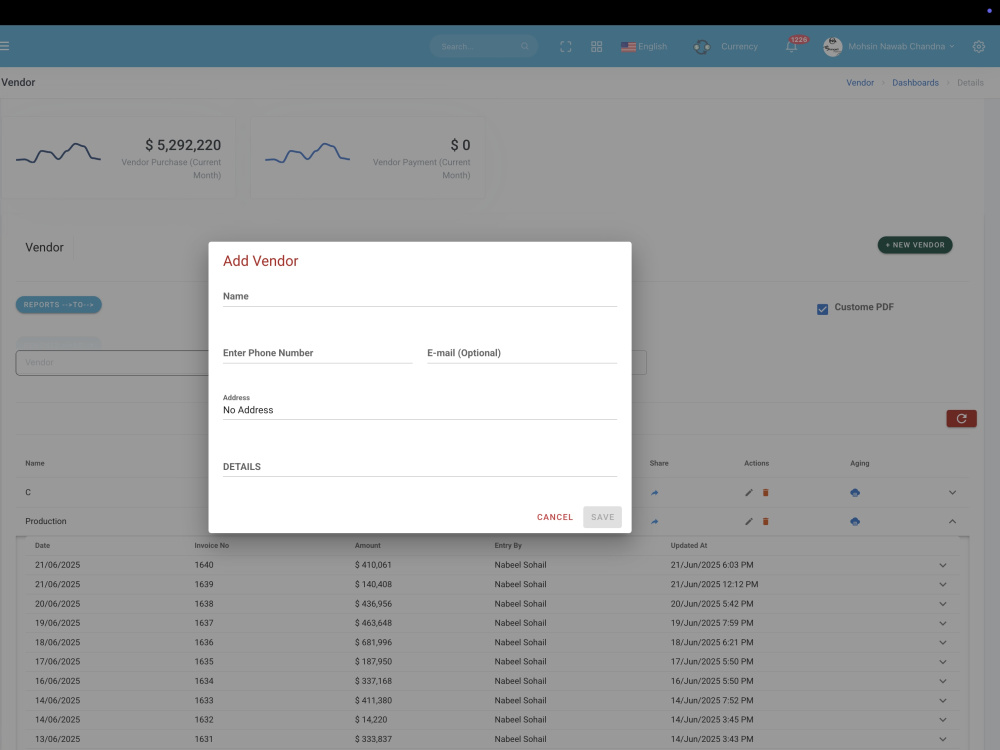1000x750 pixels.
Task: Focus the Enter Phone Number field
Action: coord(318,353)
